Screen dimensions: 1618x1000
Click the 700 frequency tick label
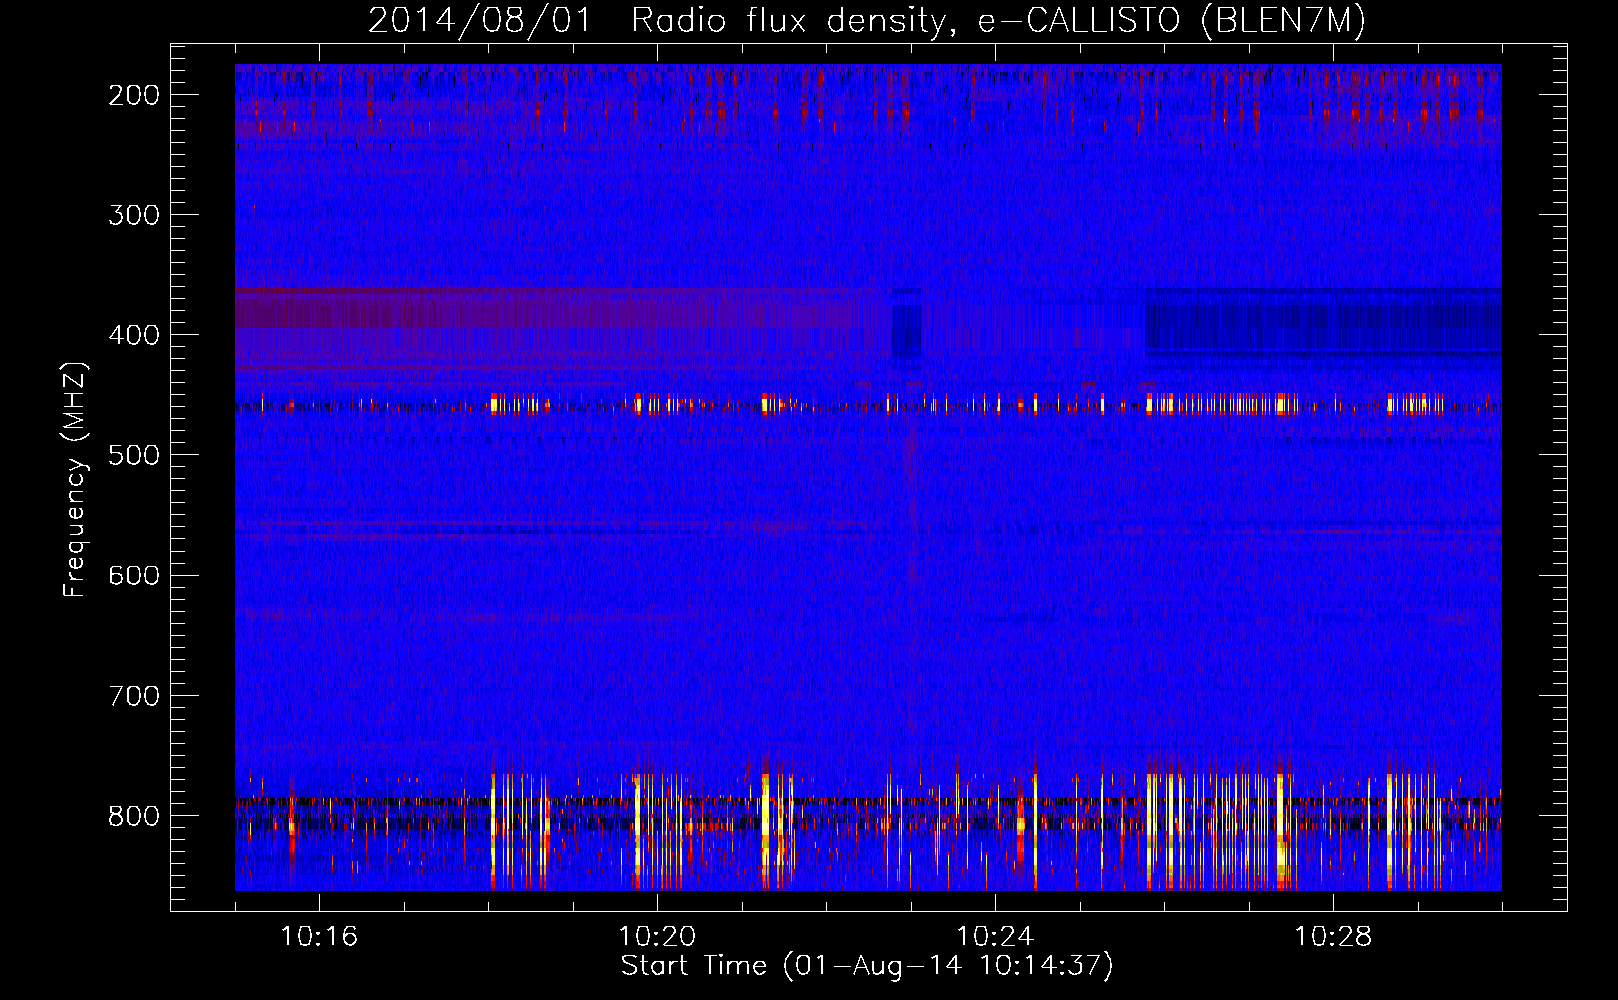click(x=134, y=695)
